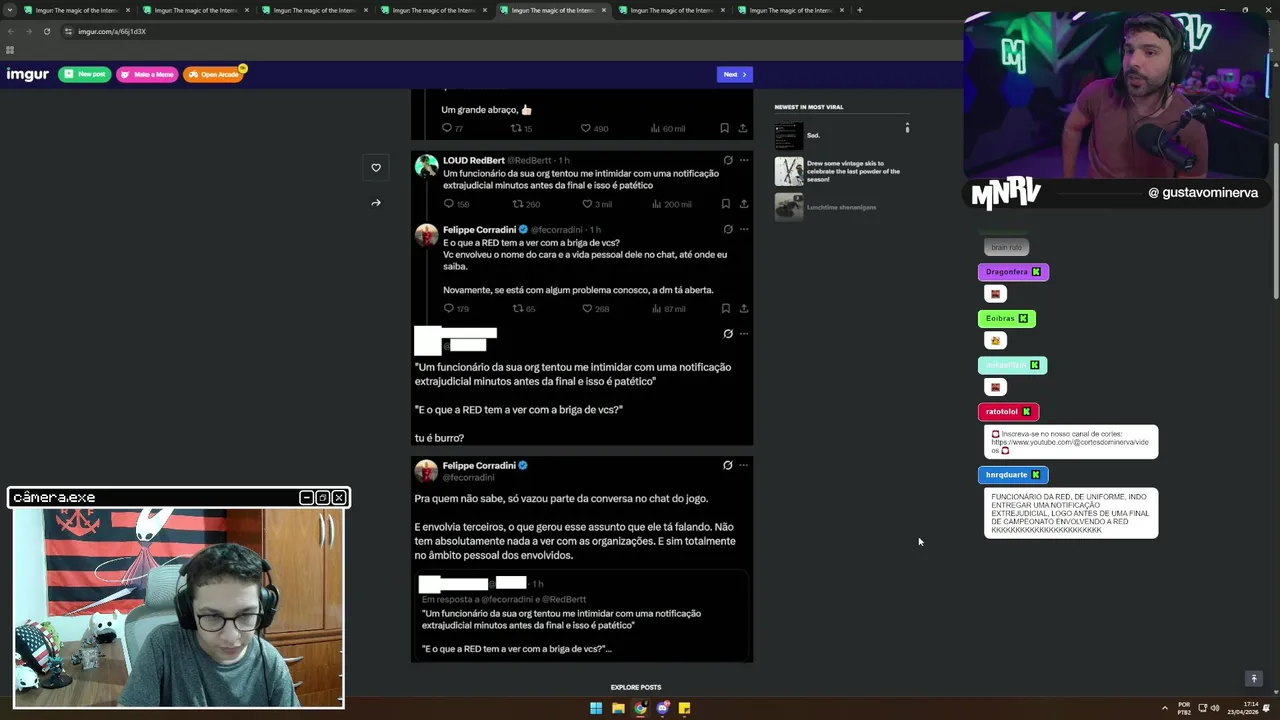Click the browser forward arrow
The height and width of the screenshot is (720, 1280).
[28, 31]
